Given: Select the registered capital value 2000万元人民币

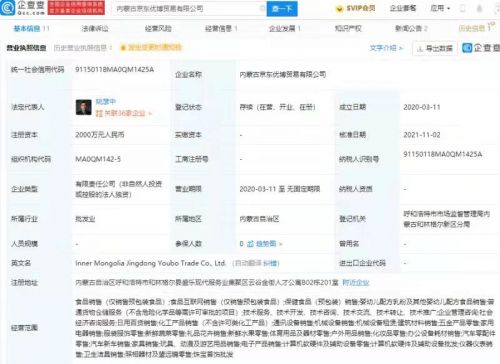Looking at the screenshot, I should pyautogui.click(x=100, y=135).
